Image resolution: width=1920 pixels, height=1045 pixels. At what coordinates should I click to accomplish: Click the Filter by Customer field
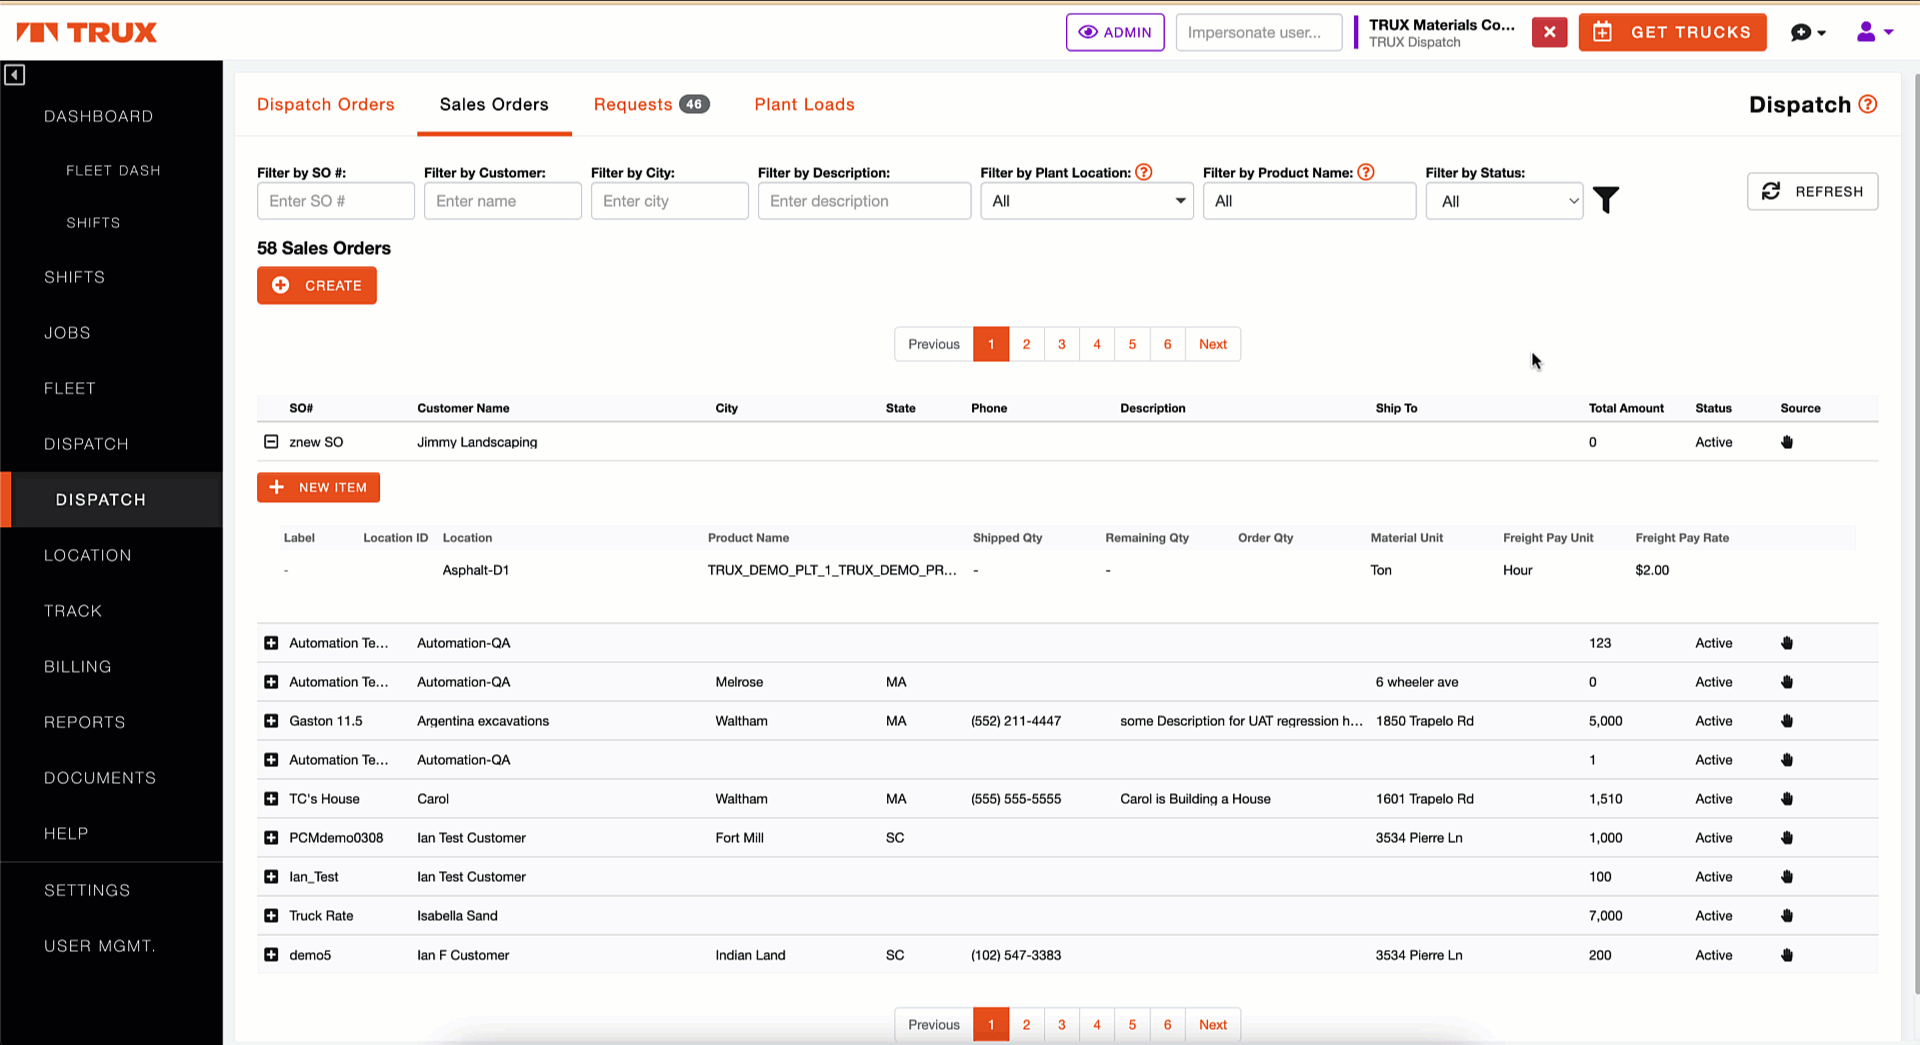point(503,201)
